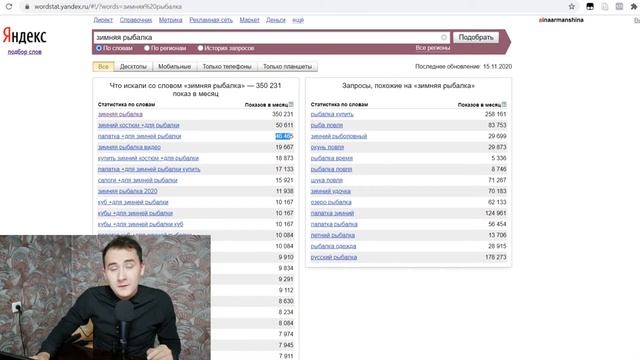Reload the page with browser refresh icon

(9, 7)
